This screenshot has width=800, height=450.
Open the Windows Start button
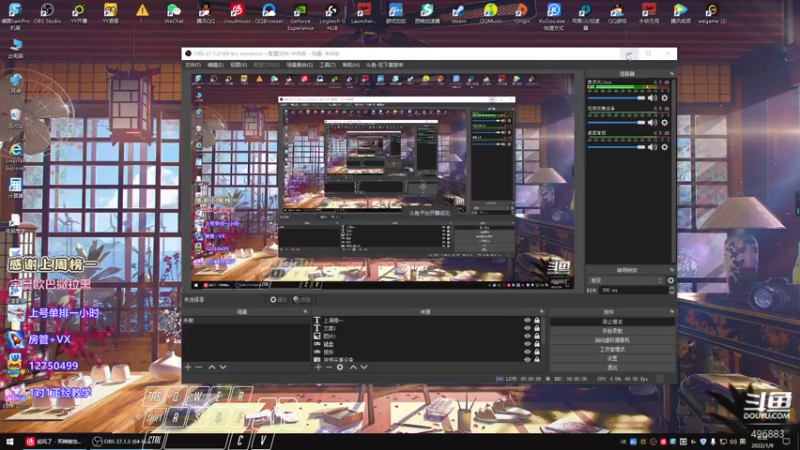coord(9,441)
